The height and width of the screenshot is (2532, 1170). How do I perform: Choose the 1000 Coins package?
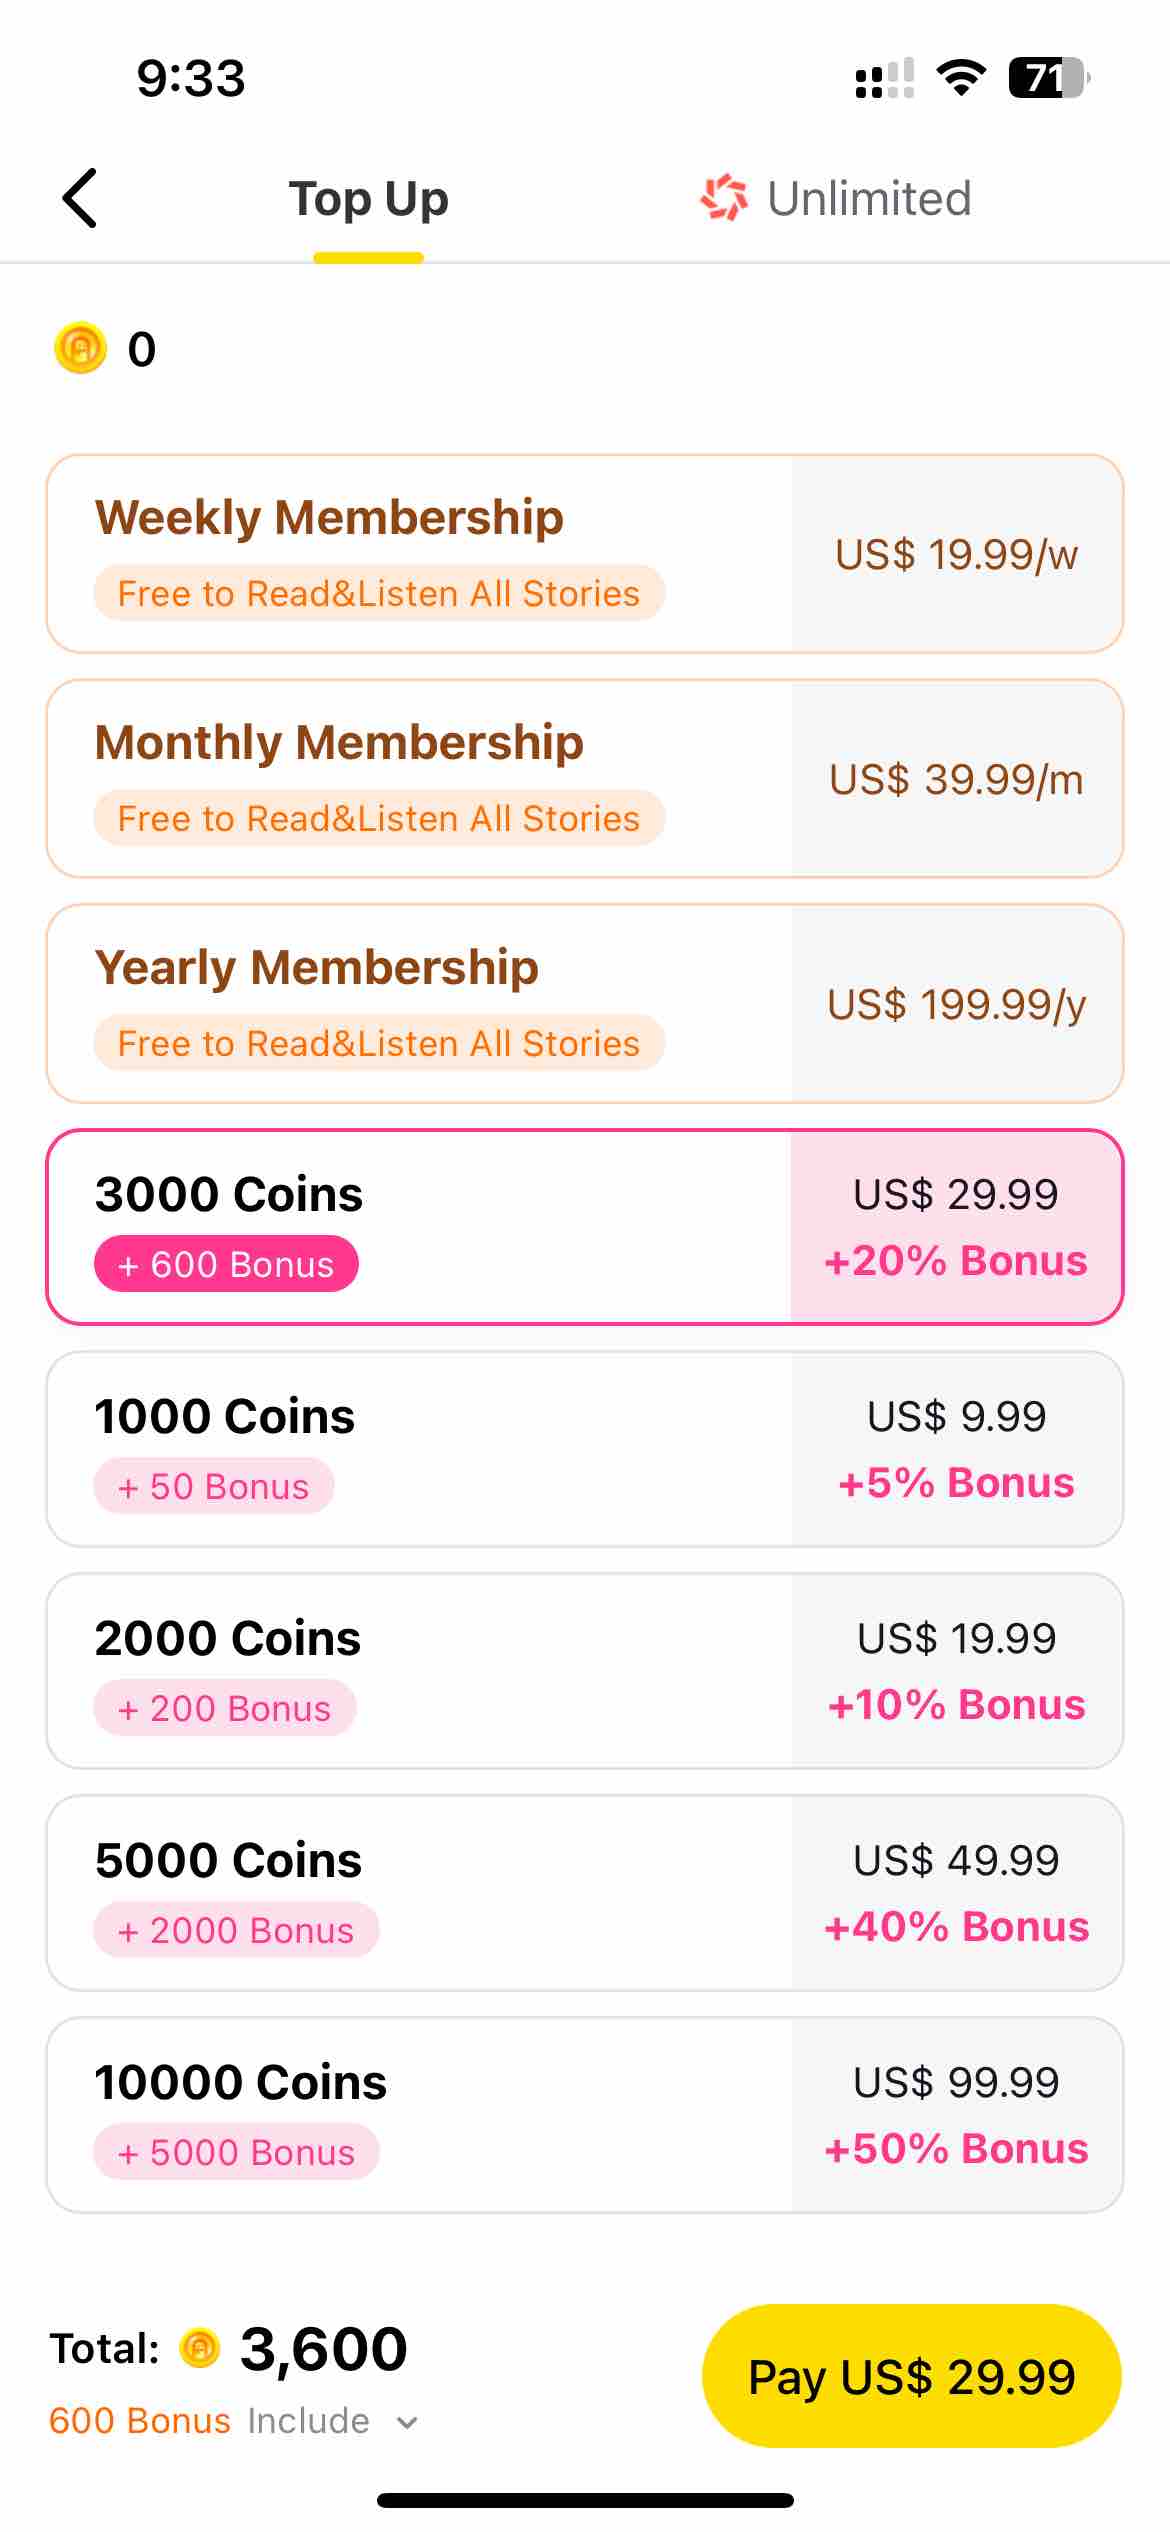pos(585,1449)
